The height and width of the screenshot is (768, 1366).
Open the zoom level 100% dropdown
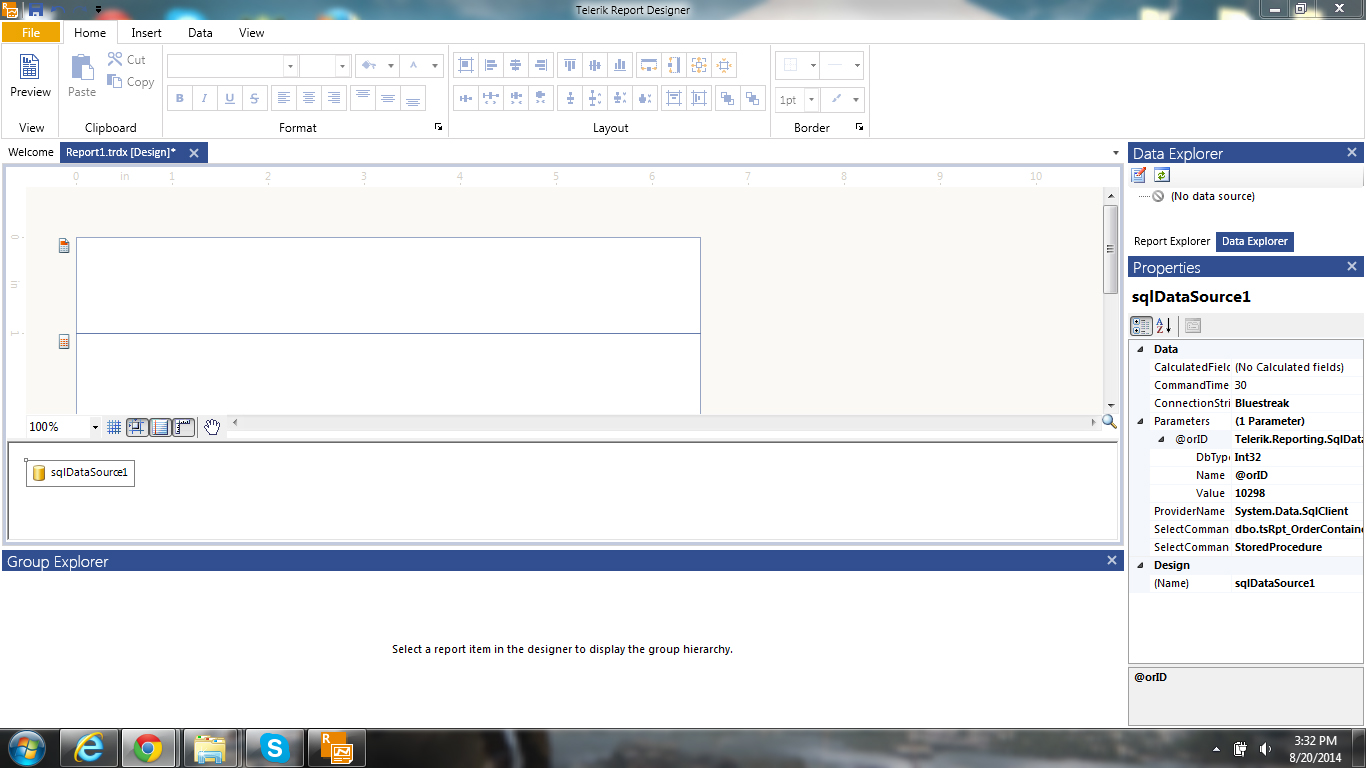pos(96,427)
